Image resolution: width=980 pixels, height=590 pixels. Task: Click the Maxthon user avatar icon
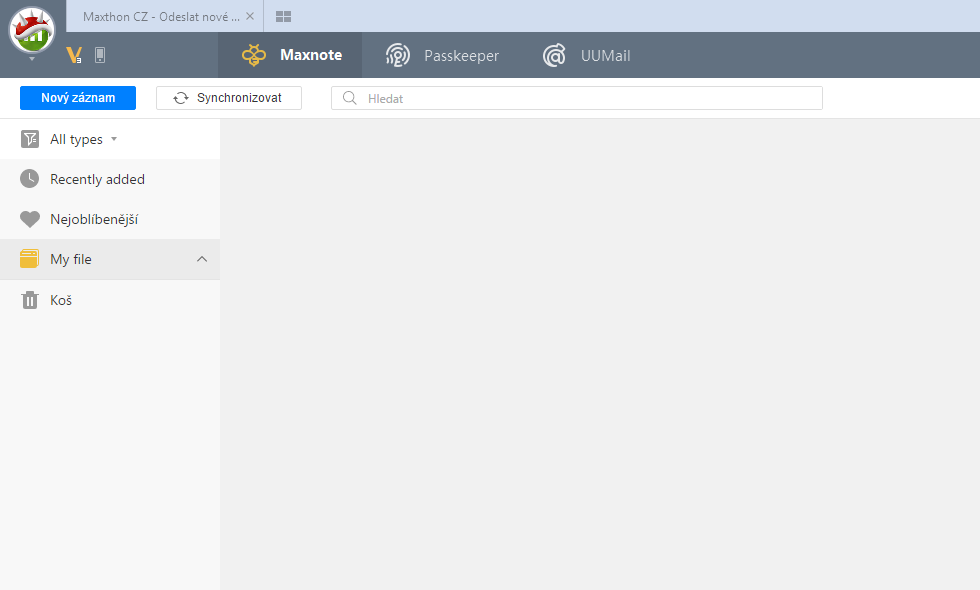click(x=31, y=28)
